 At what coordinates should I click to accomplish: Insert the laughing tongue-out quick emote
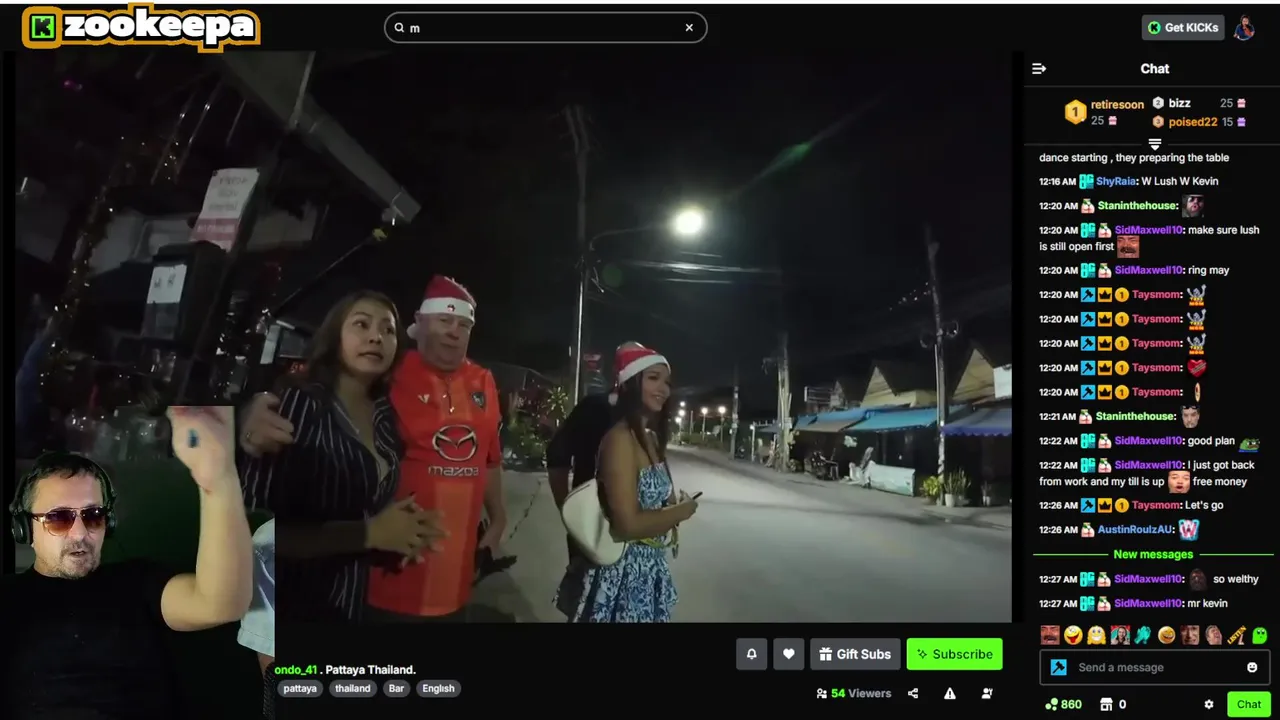1073,635
